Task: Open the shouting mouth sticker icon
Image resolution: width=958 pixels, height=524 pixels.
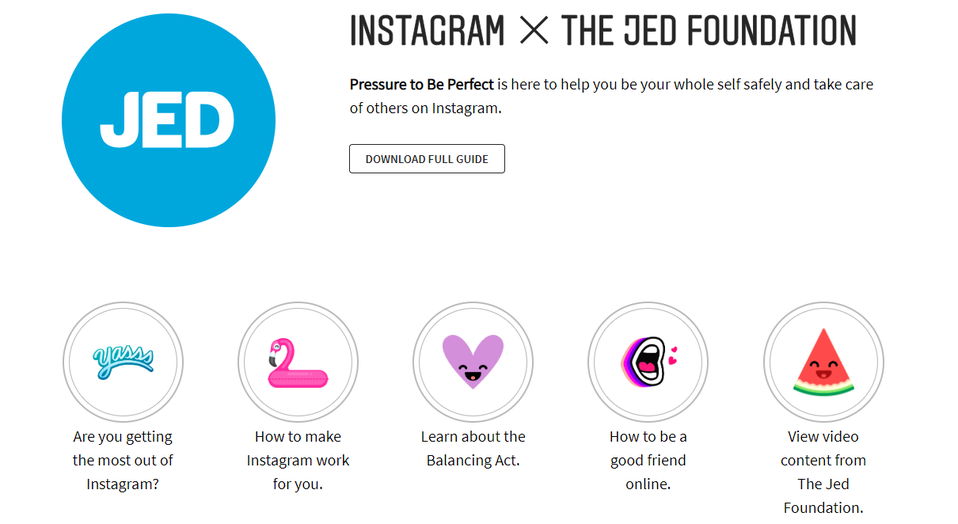Action: pos(648,362)
